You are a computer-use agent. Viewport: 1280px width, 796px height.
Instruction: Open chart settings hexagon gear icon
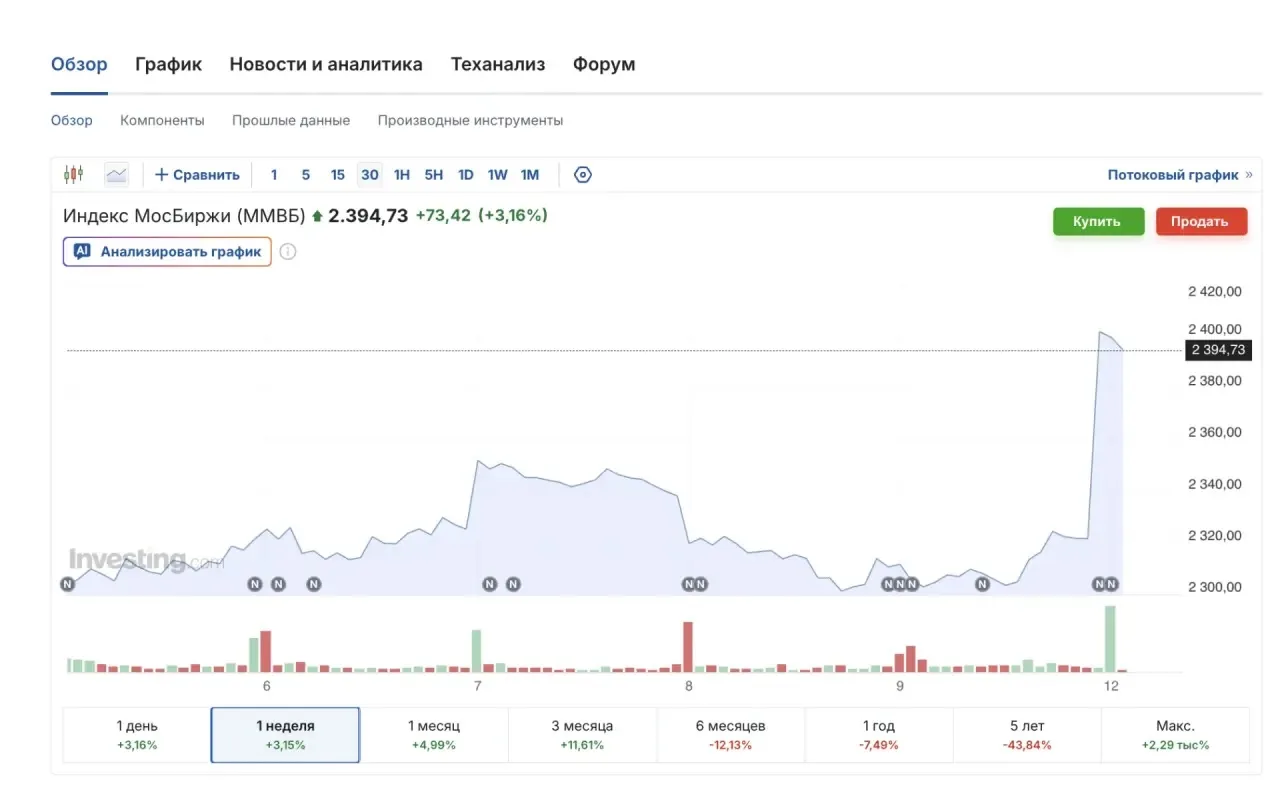point(583,174)
